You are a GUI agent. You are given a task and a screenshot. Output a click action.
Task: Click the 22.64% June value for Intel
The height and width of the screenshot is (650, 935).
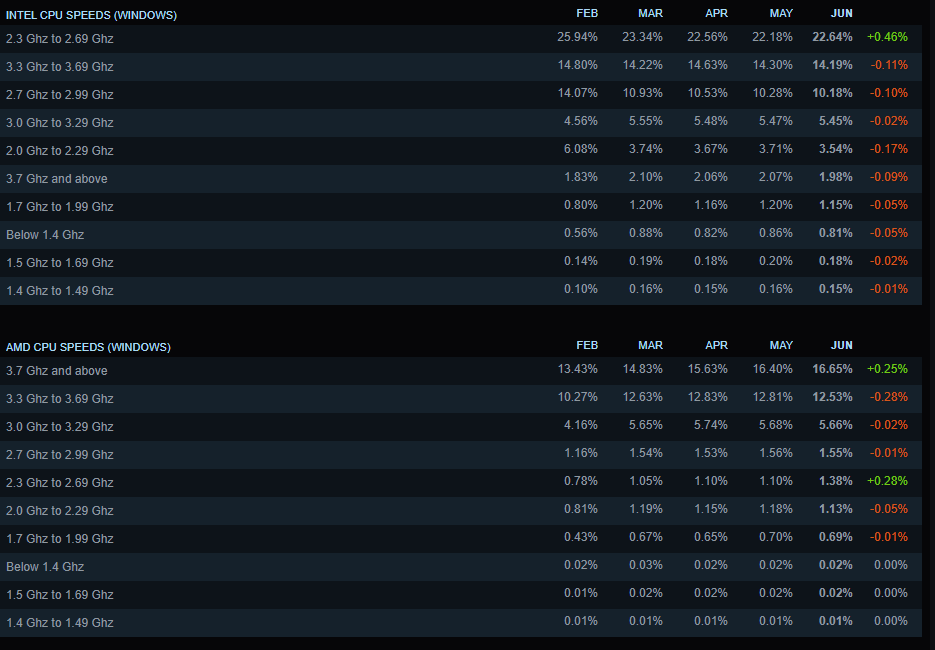[832, 37]
